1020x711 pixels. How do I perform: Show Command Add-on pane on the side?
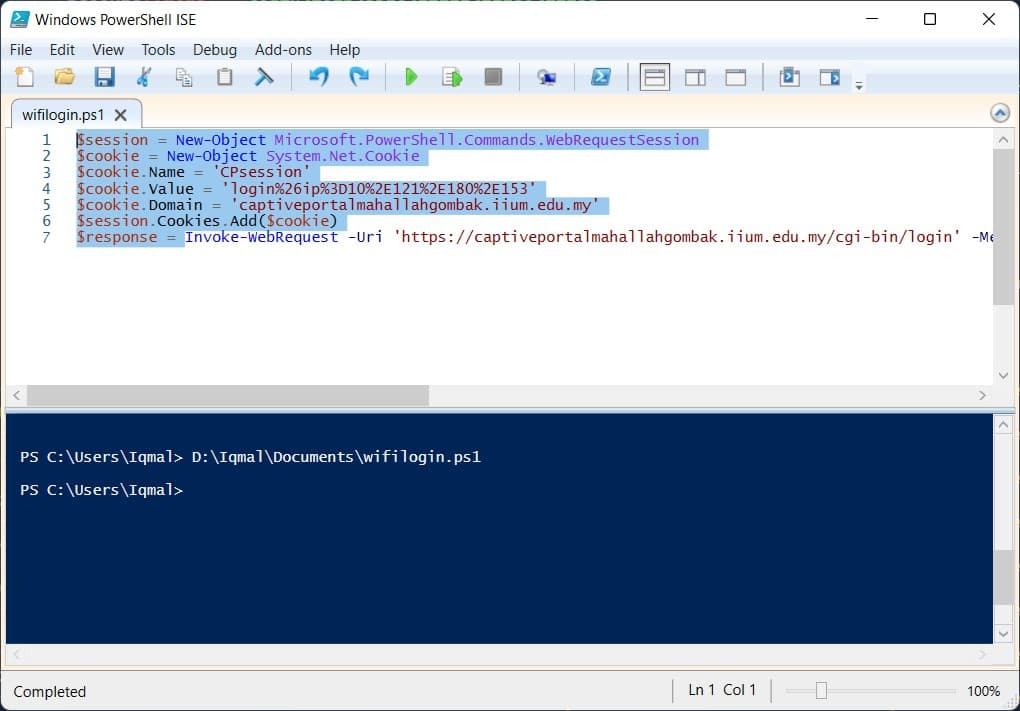point(830,77)
